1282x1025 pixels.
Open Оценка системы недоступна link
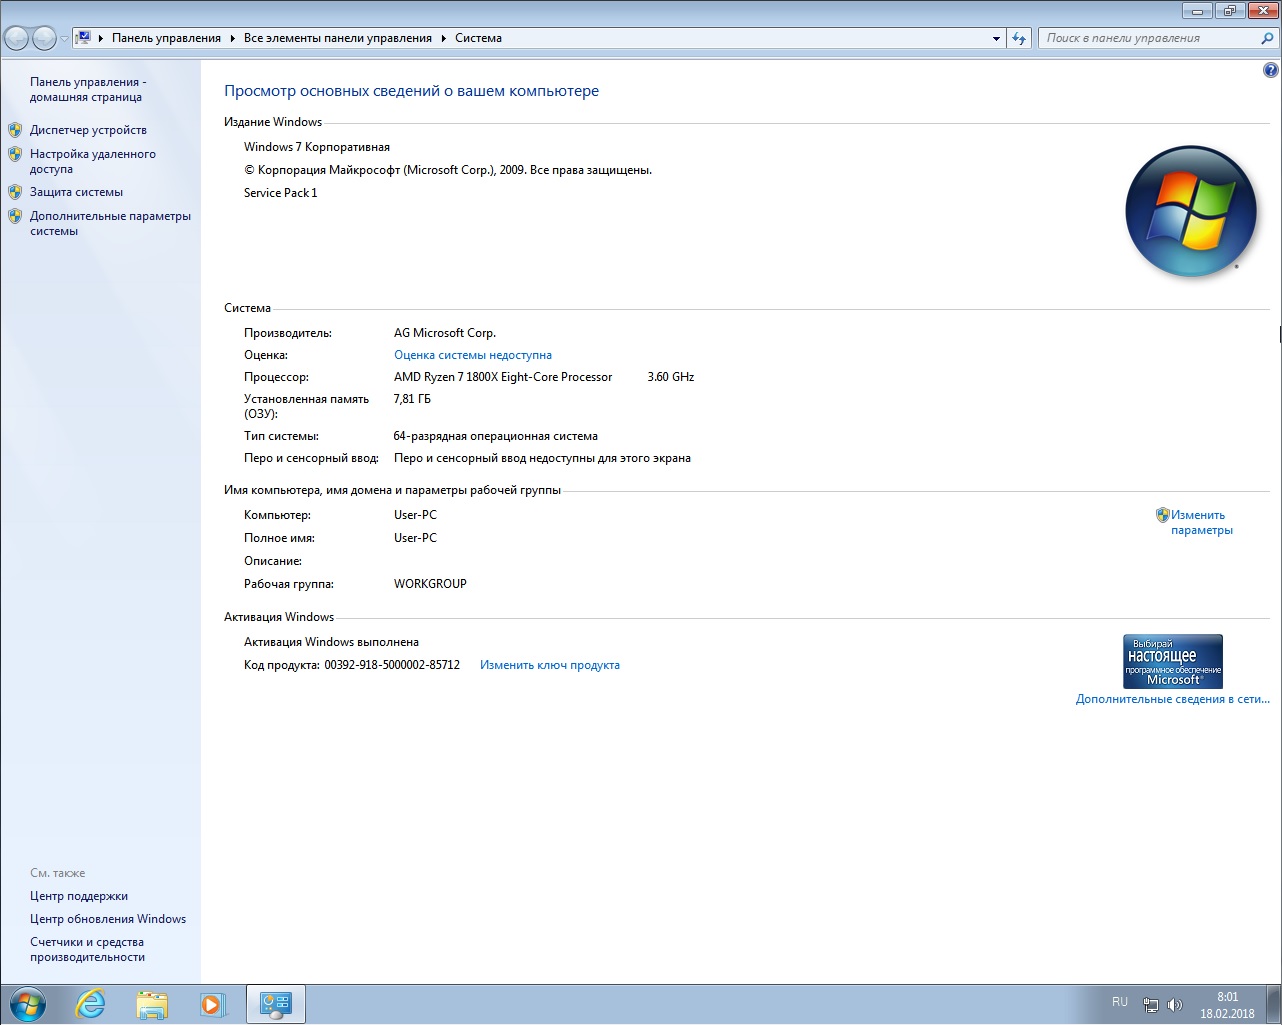(x=473, y=355)
